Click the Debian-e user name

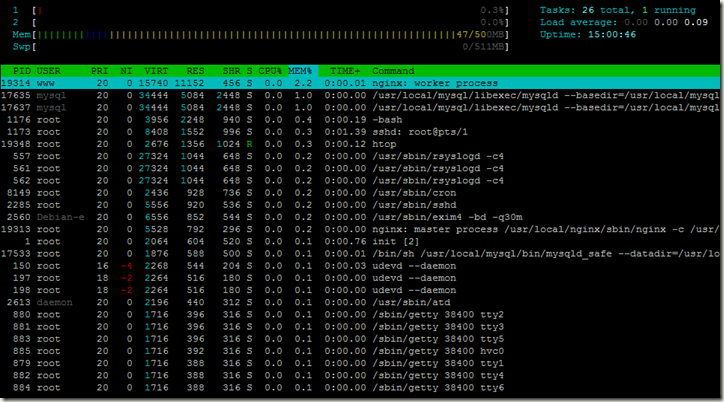click(x=60, y=217)
